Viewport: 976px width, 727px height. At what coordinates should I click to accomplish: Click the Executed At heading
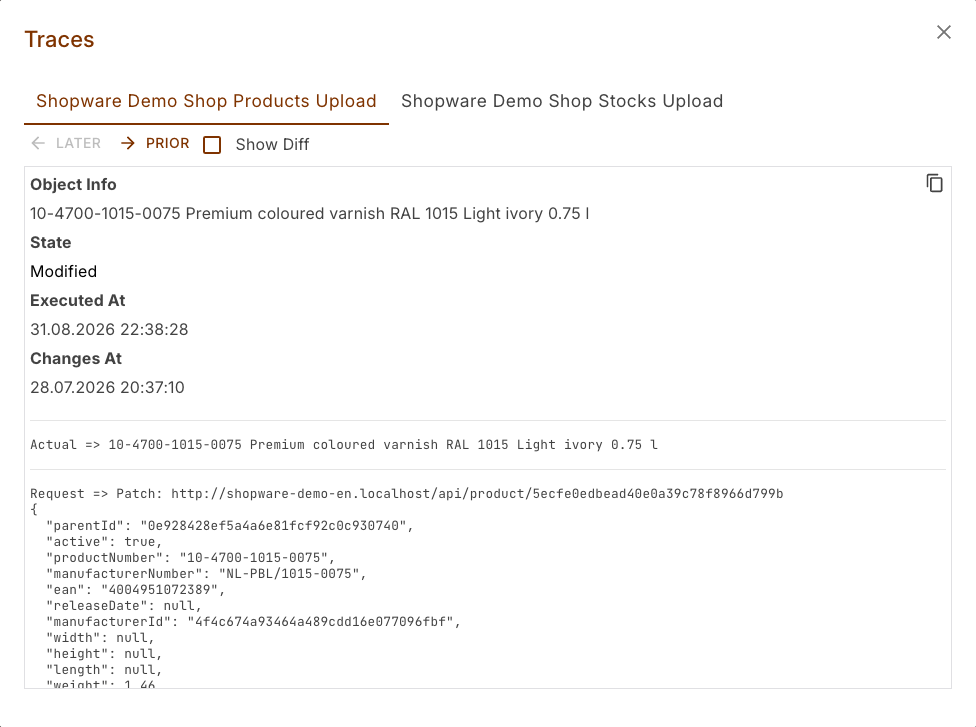click(78, 301)
